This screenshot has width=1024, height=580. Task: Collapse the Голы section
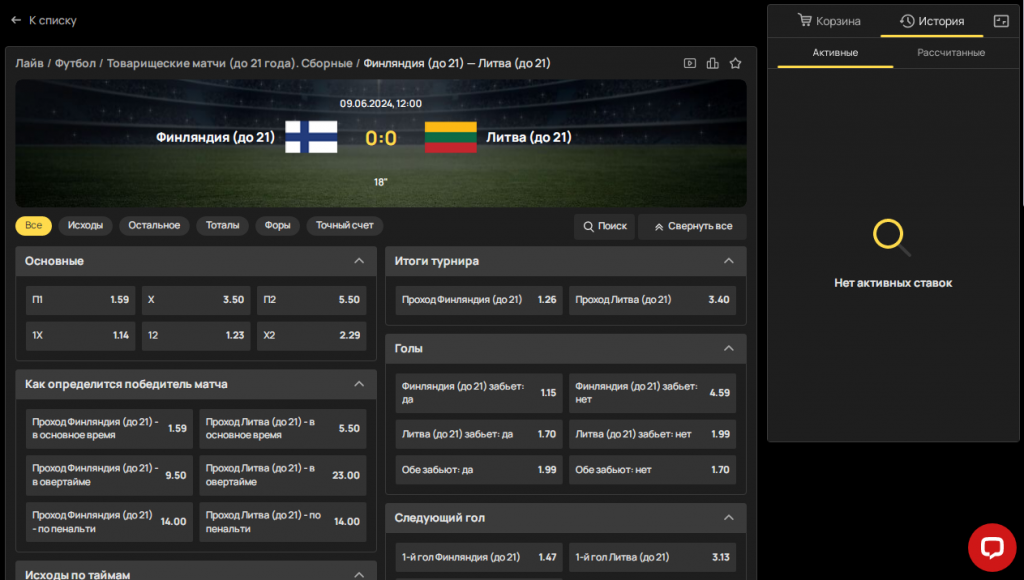pos(729,348)
